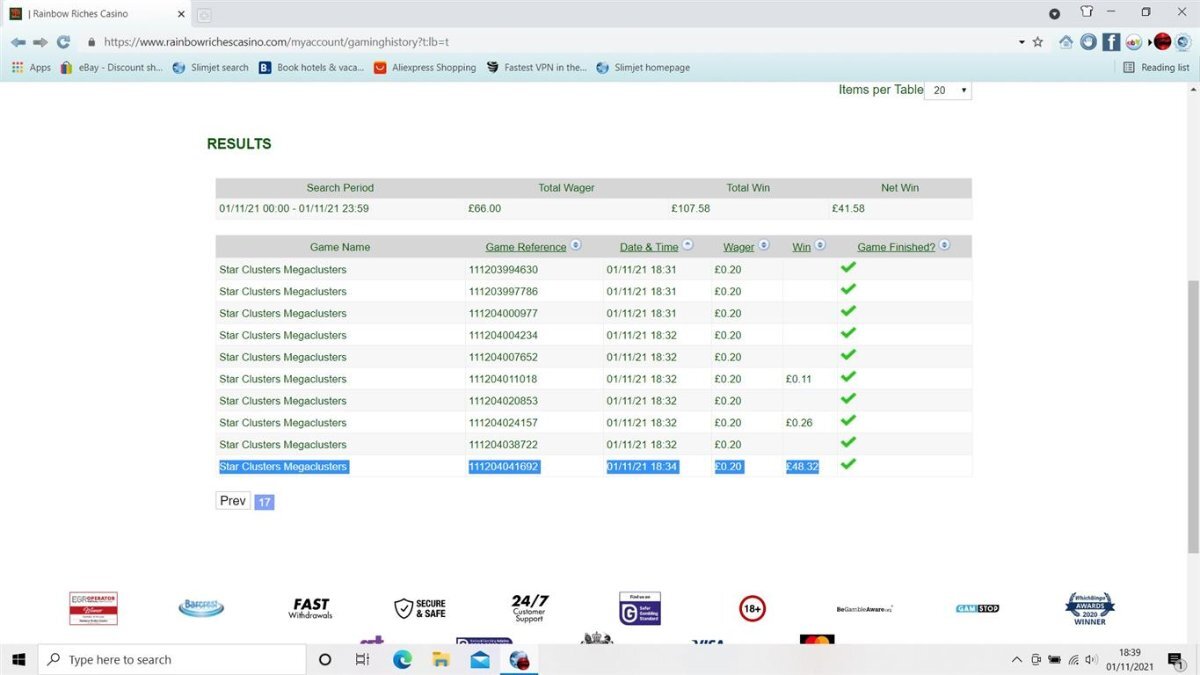Viewport: 1200px width, 675px height.
Task: Click the sort arrow beside Game Finished?
Action: [x=944, y=246]
